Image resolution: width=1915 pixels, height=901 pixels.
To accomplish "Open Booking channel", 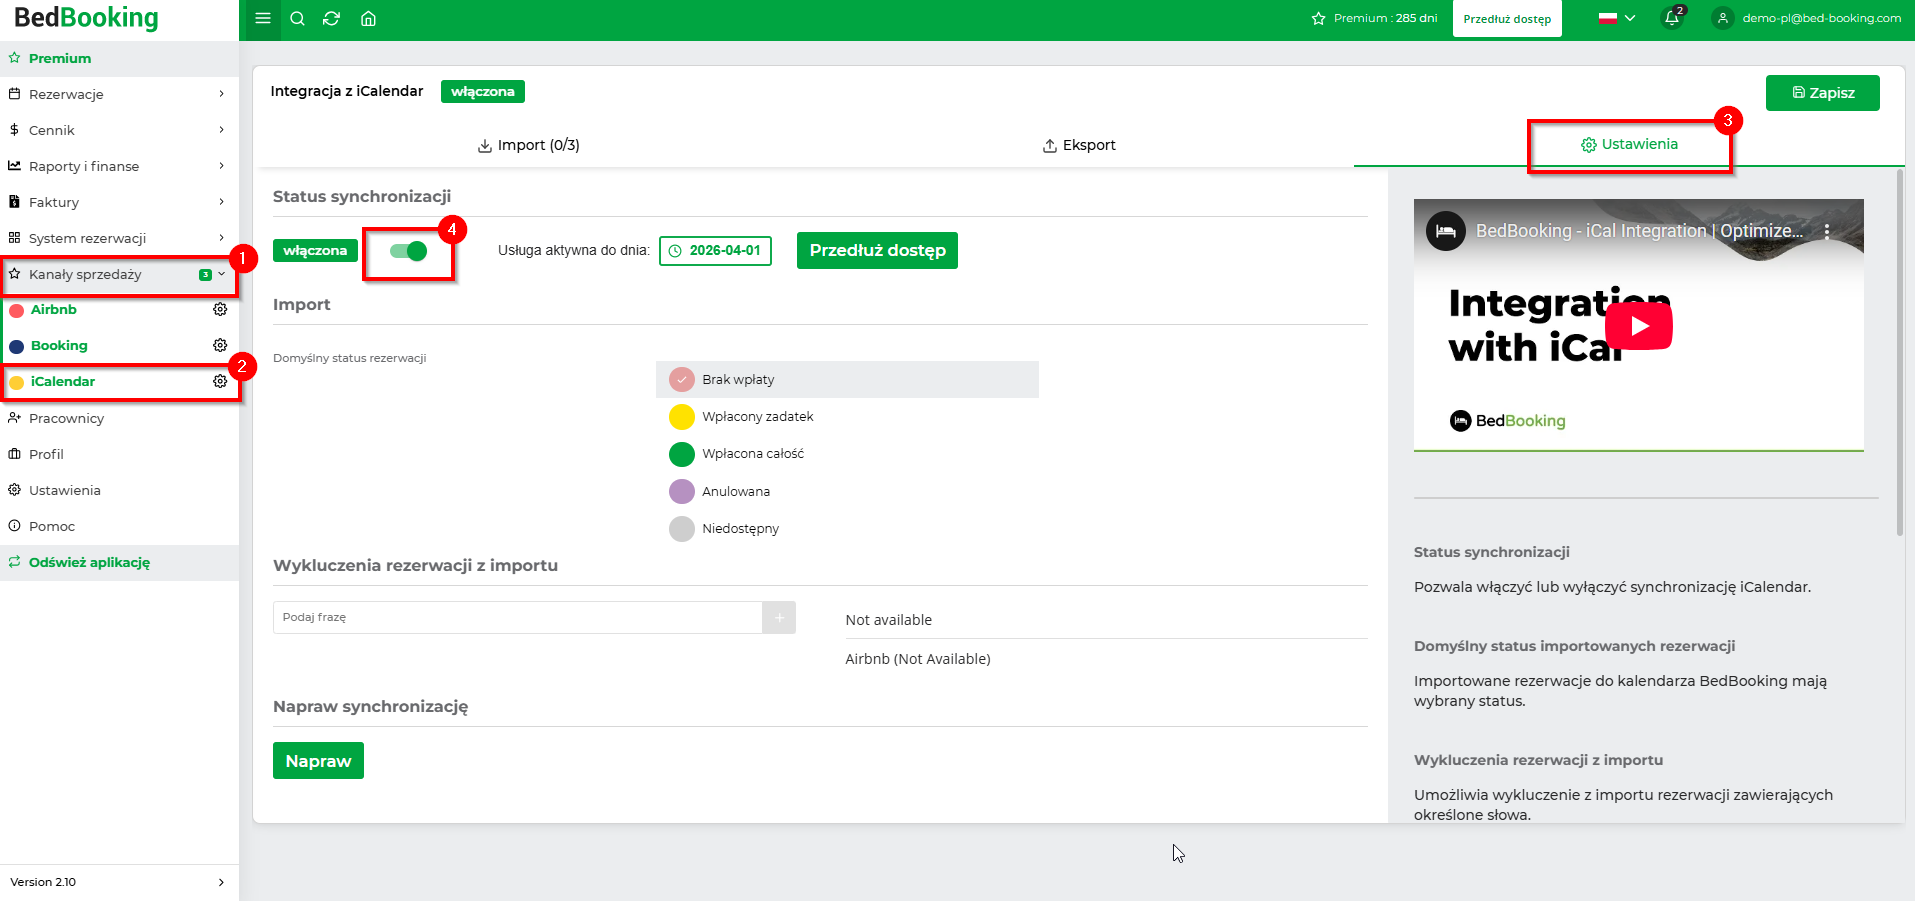I will point(59,346).
